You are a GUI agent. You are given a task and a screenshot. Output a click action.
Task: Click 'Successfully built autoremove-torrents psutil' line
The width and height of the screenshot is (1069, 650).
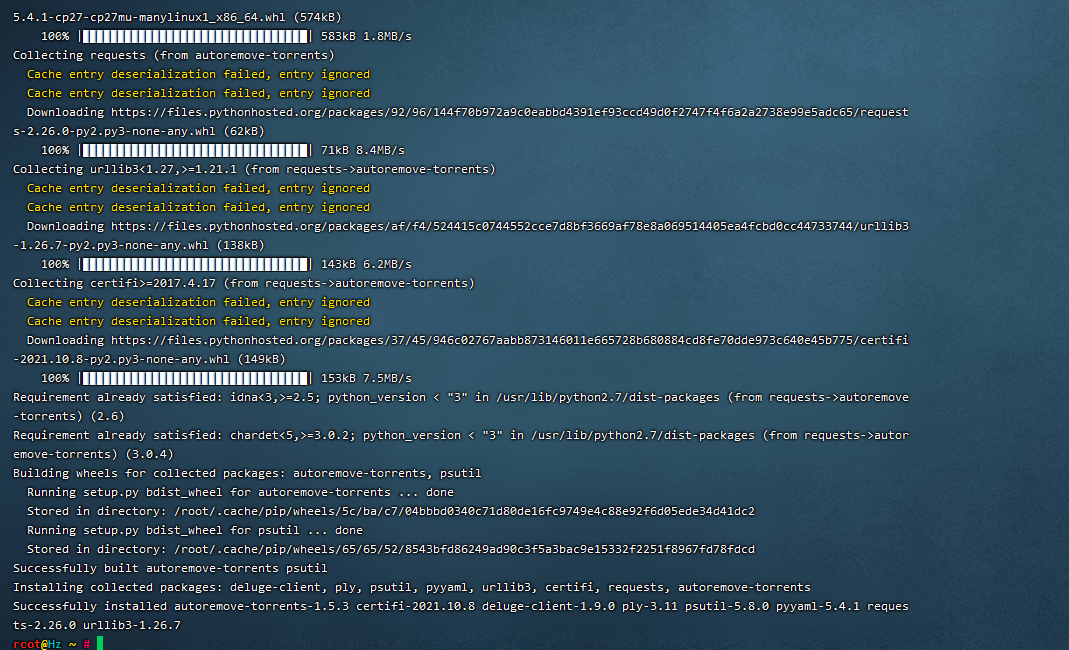pos(170,568)
